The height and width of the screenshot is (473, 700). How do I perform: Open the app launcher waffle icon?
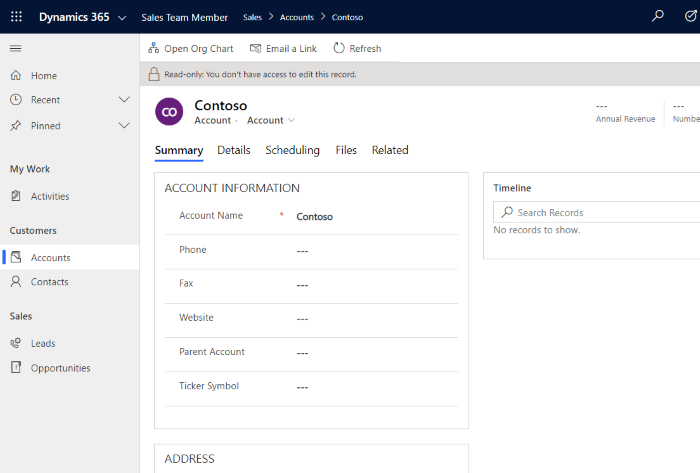point(16,17)
